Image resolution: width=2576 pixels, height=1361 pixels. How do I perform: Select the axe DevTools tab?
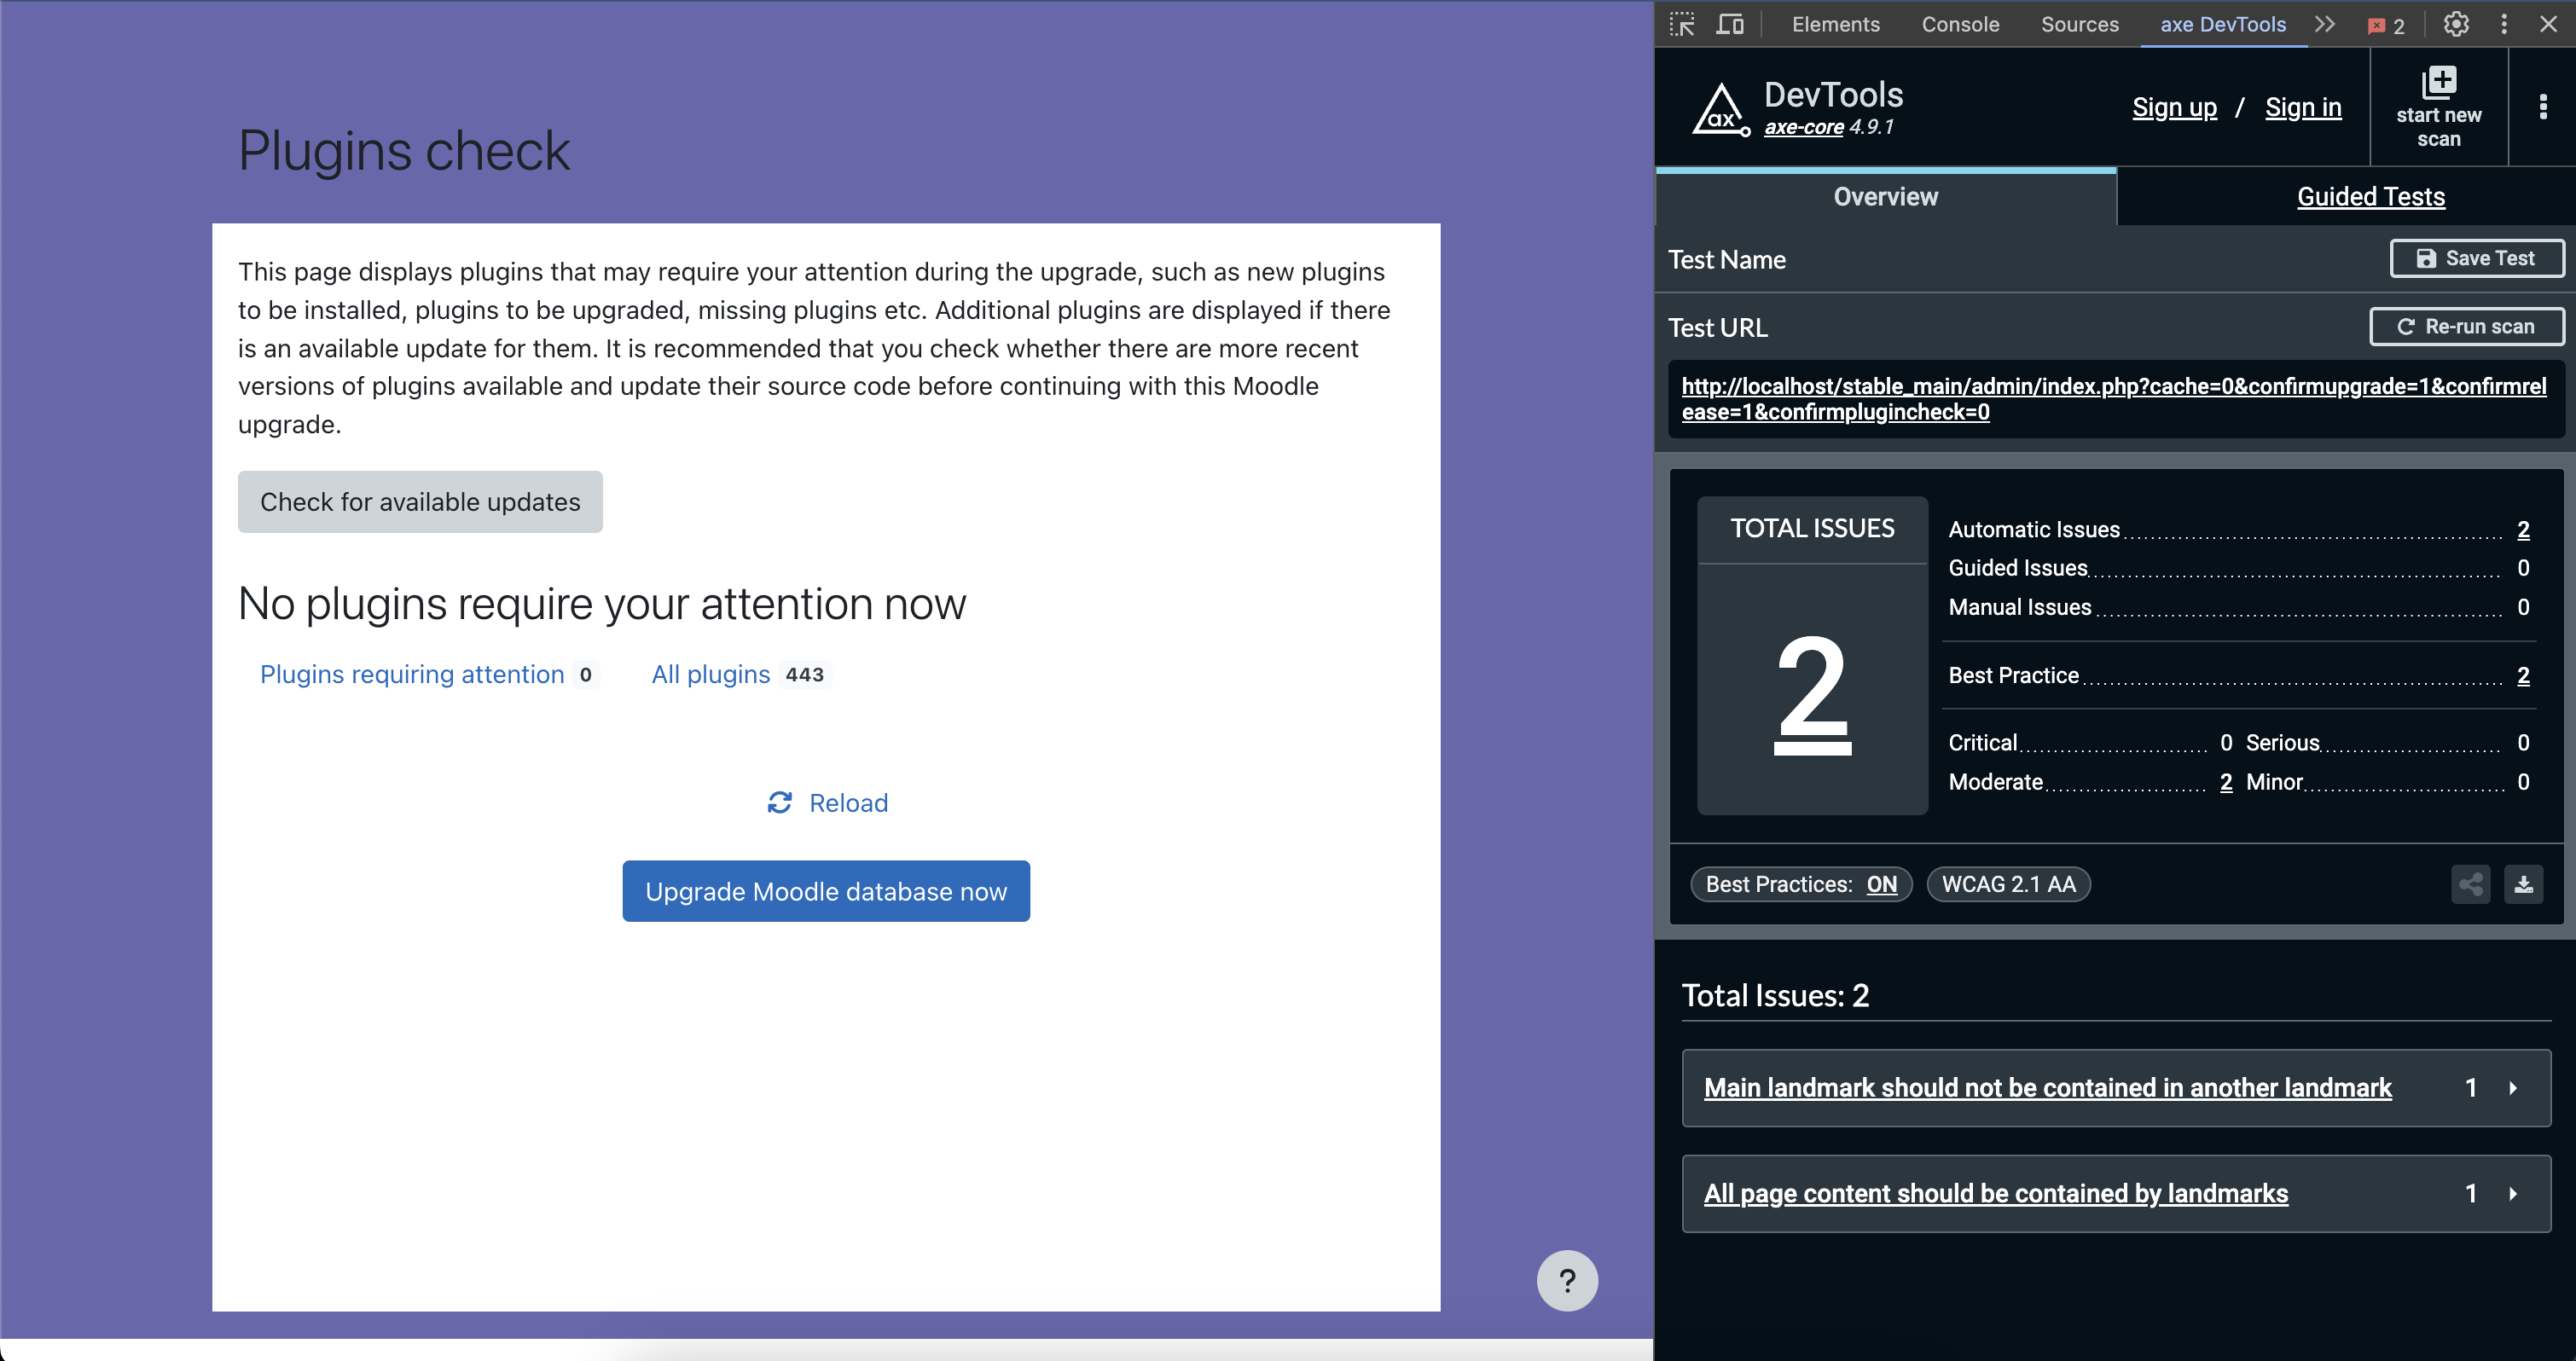pyautogui.click(x=2223, y=24)
